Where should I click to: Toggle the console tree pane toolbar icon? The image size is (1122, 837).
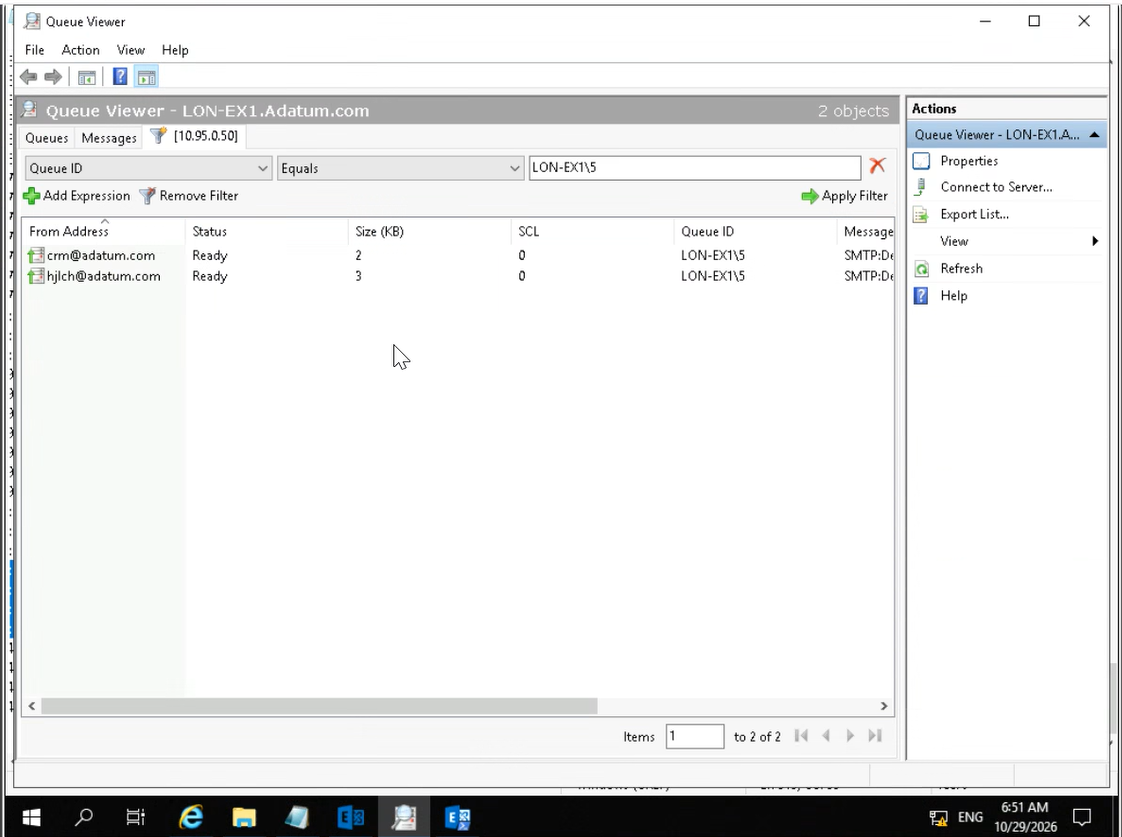coord(87,77)
